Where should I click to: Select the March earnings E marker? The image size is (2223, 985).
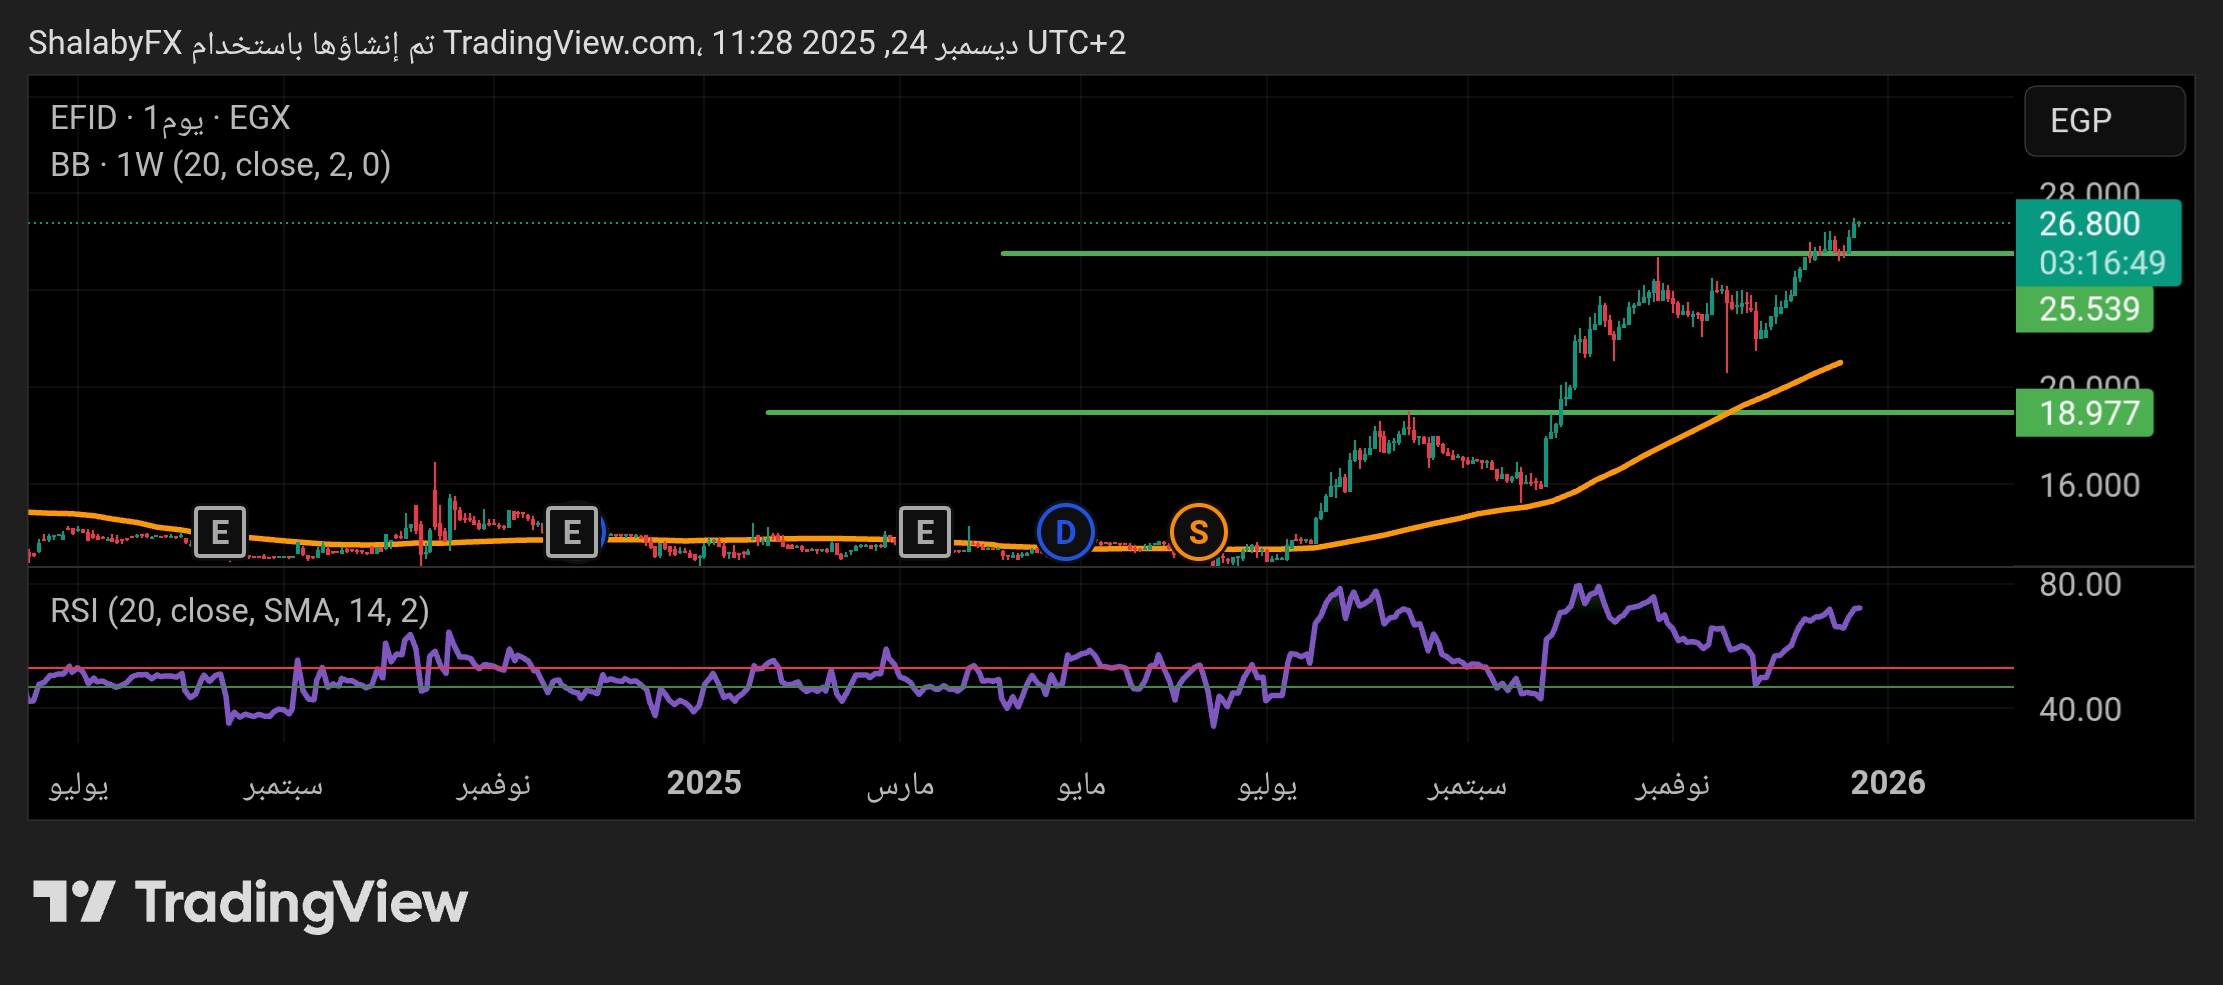[x=923, y=533]
